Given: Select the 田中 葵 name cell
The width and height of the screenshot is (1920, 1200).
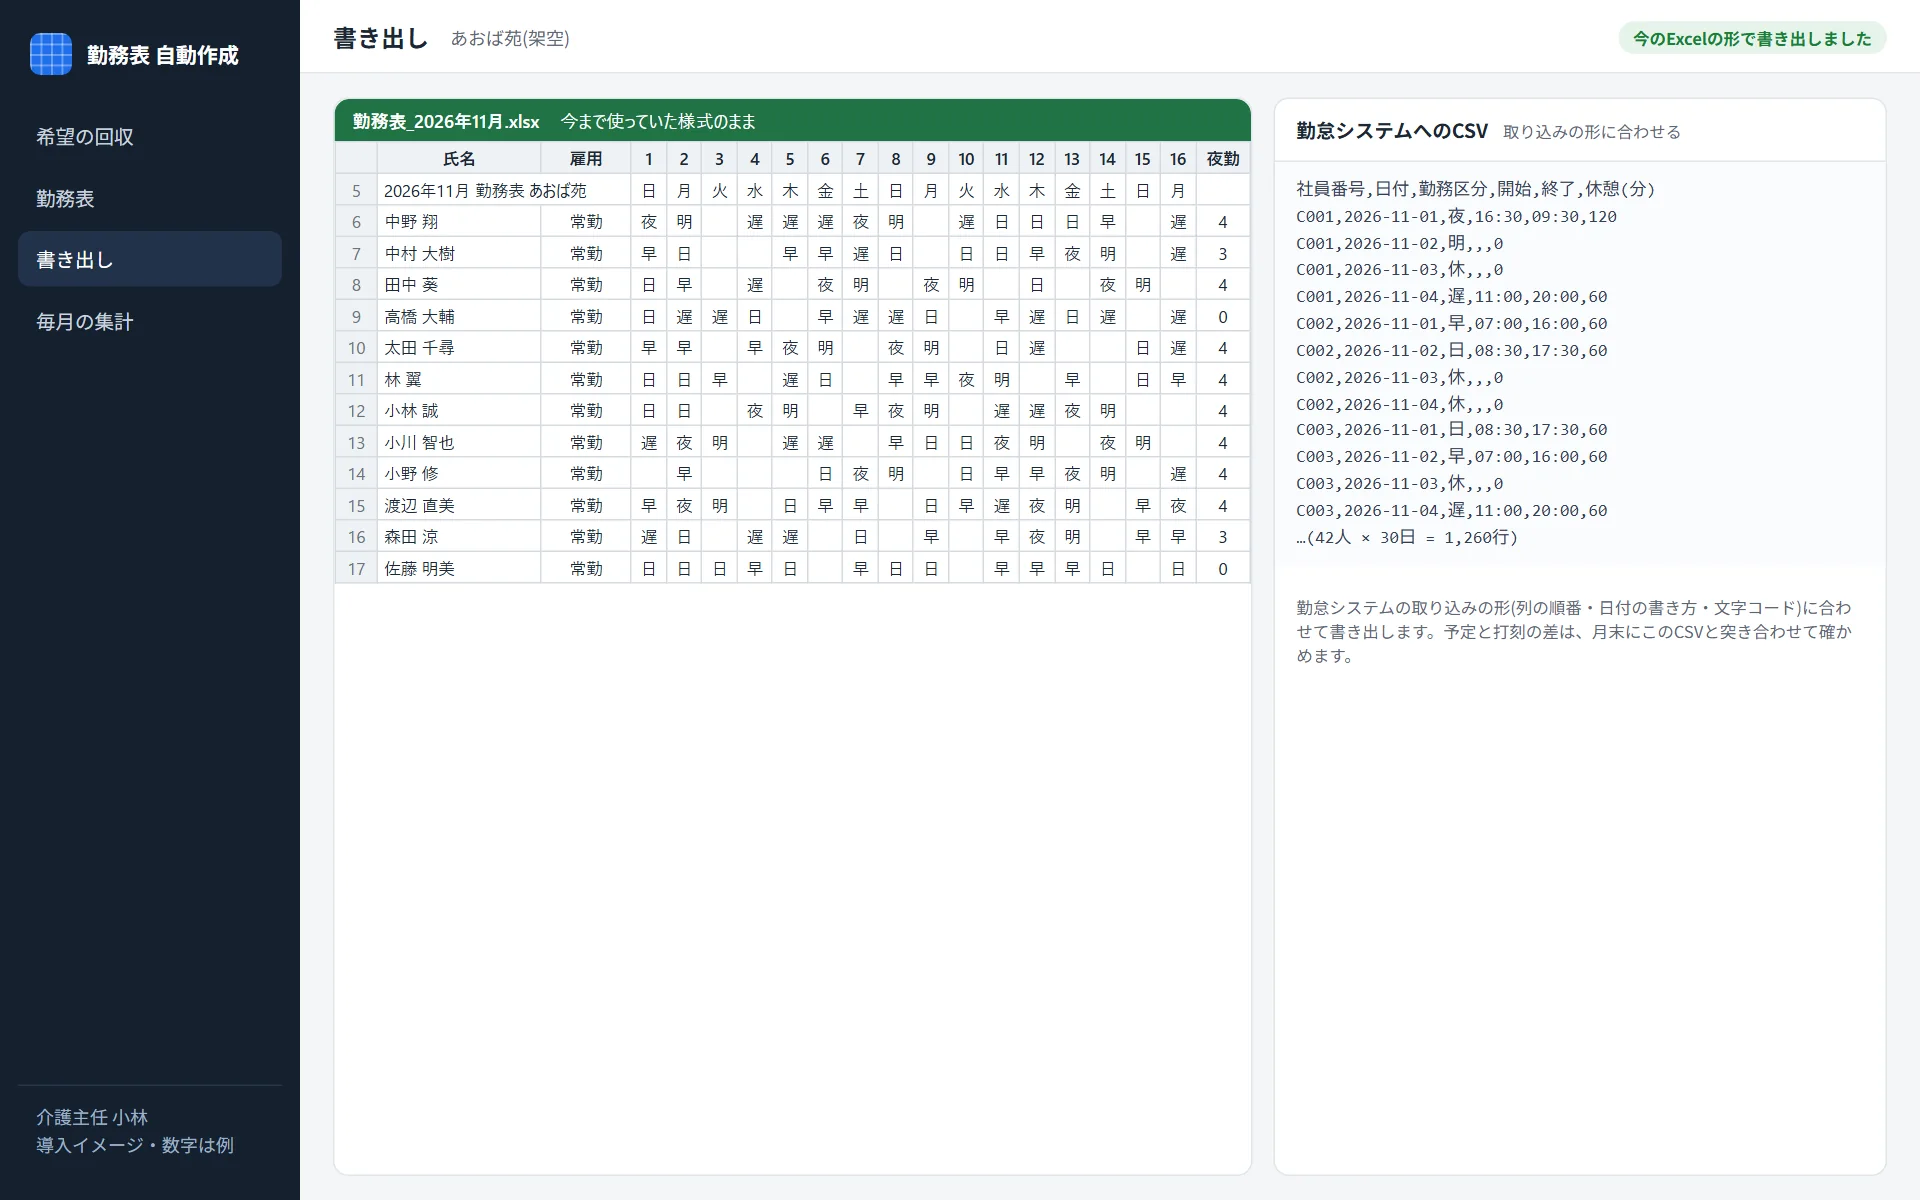Looking at the screenshot, I should pos(459,285).
